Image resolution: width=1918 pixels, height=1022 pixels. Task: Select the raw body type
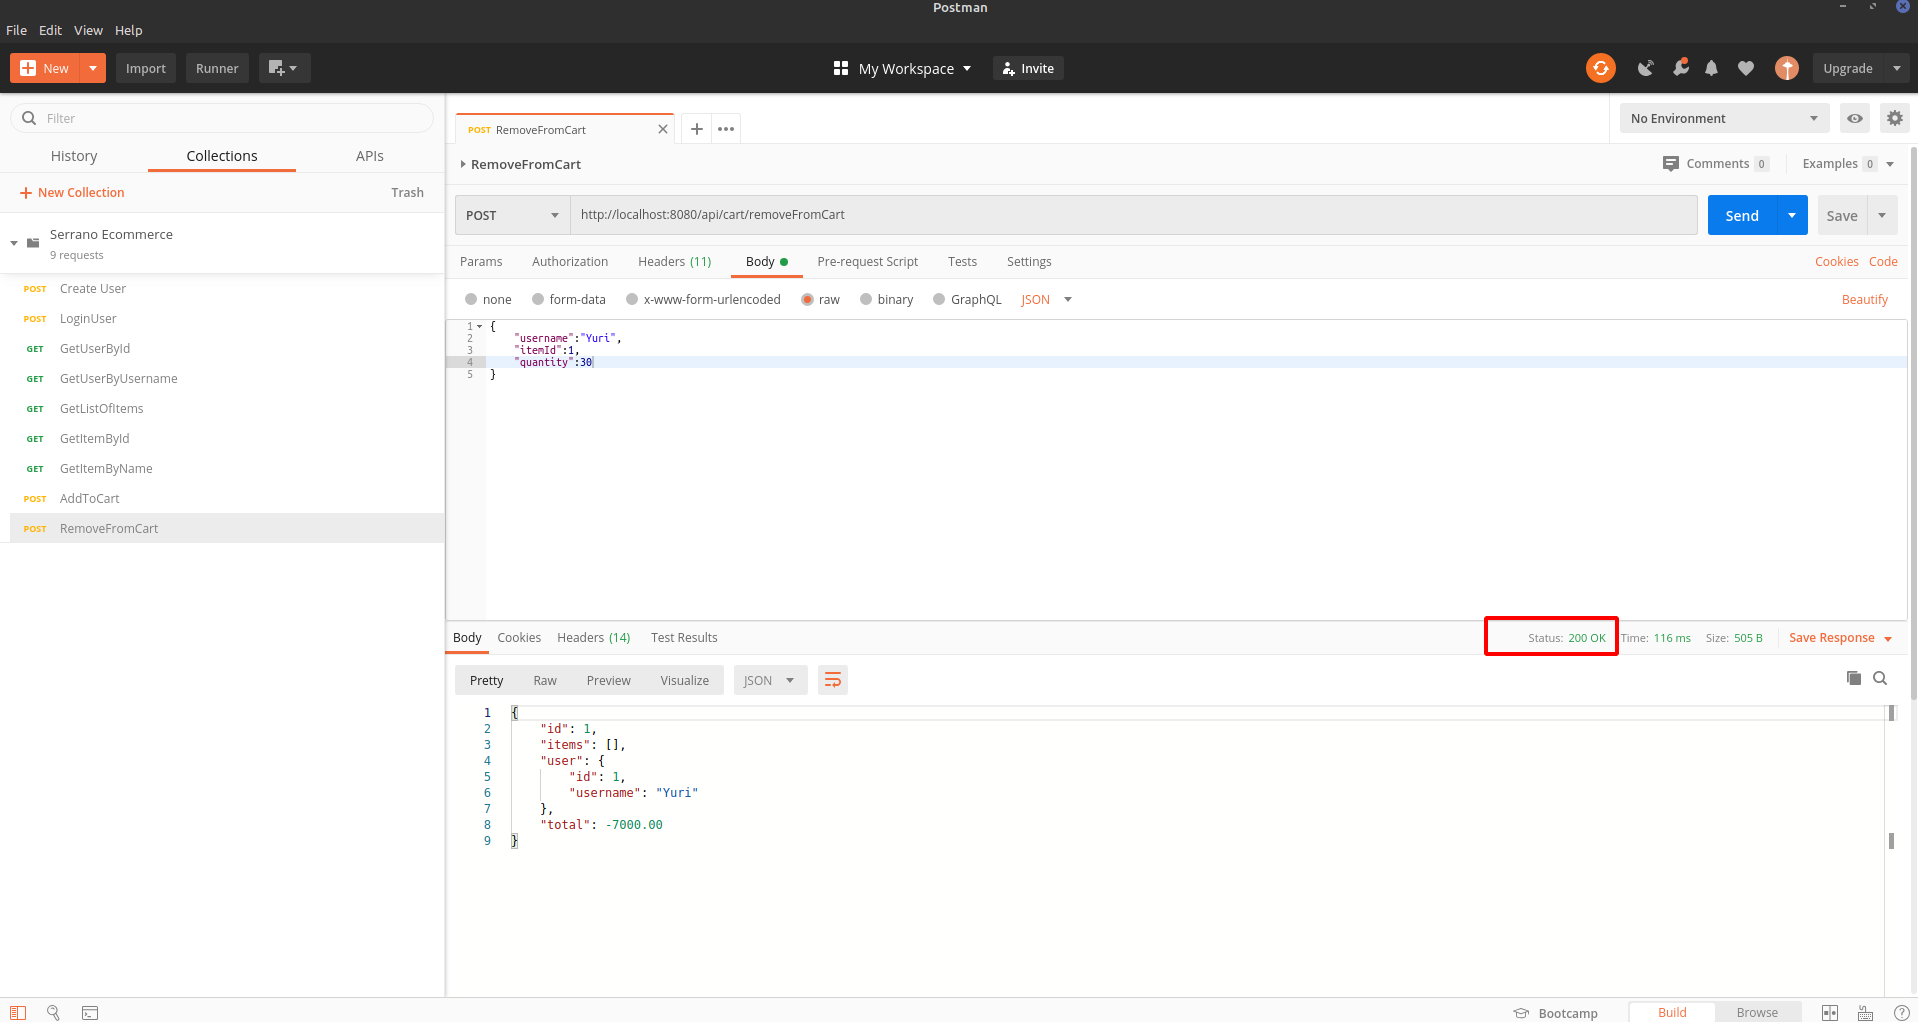[807, 299]
